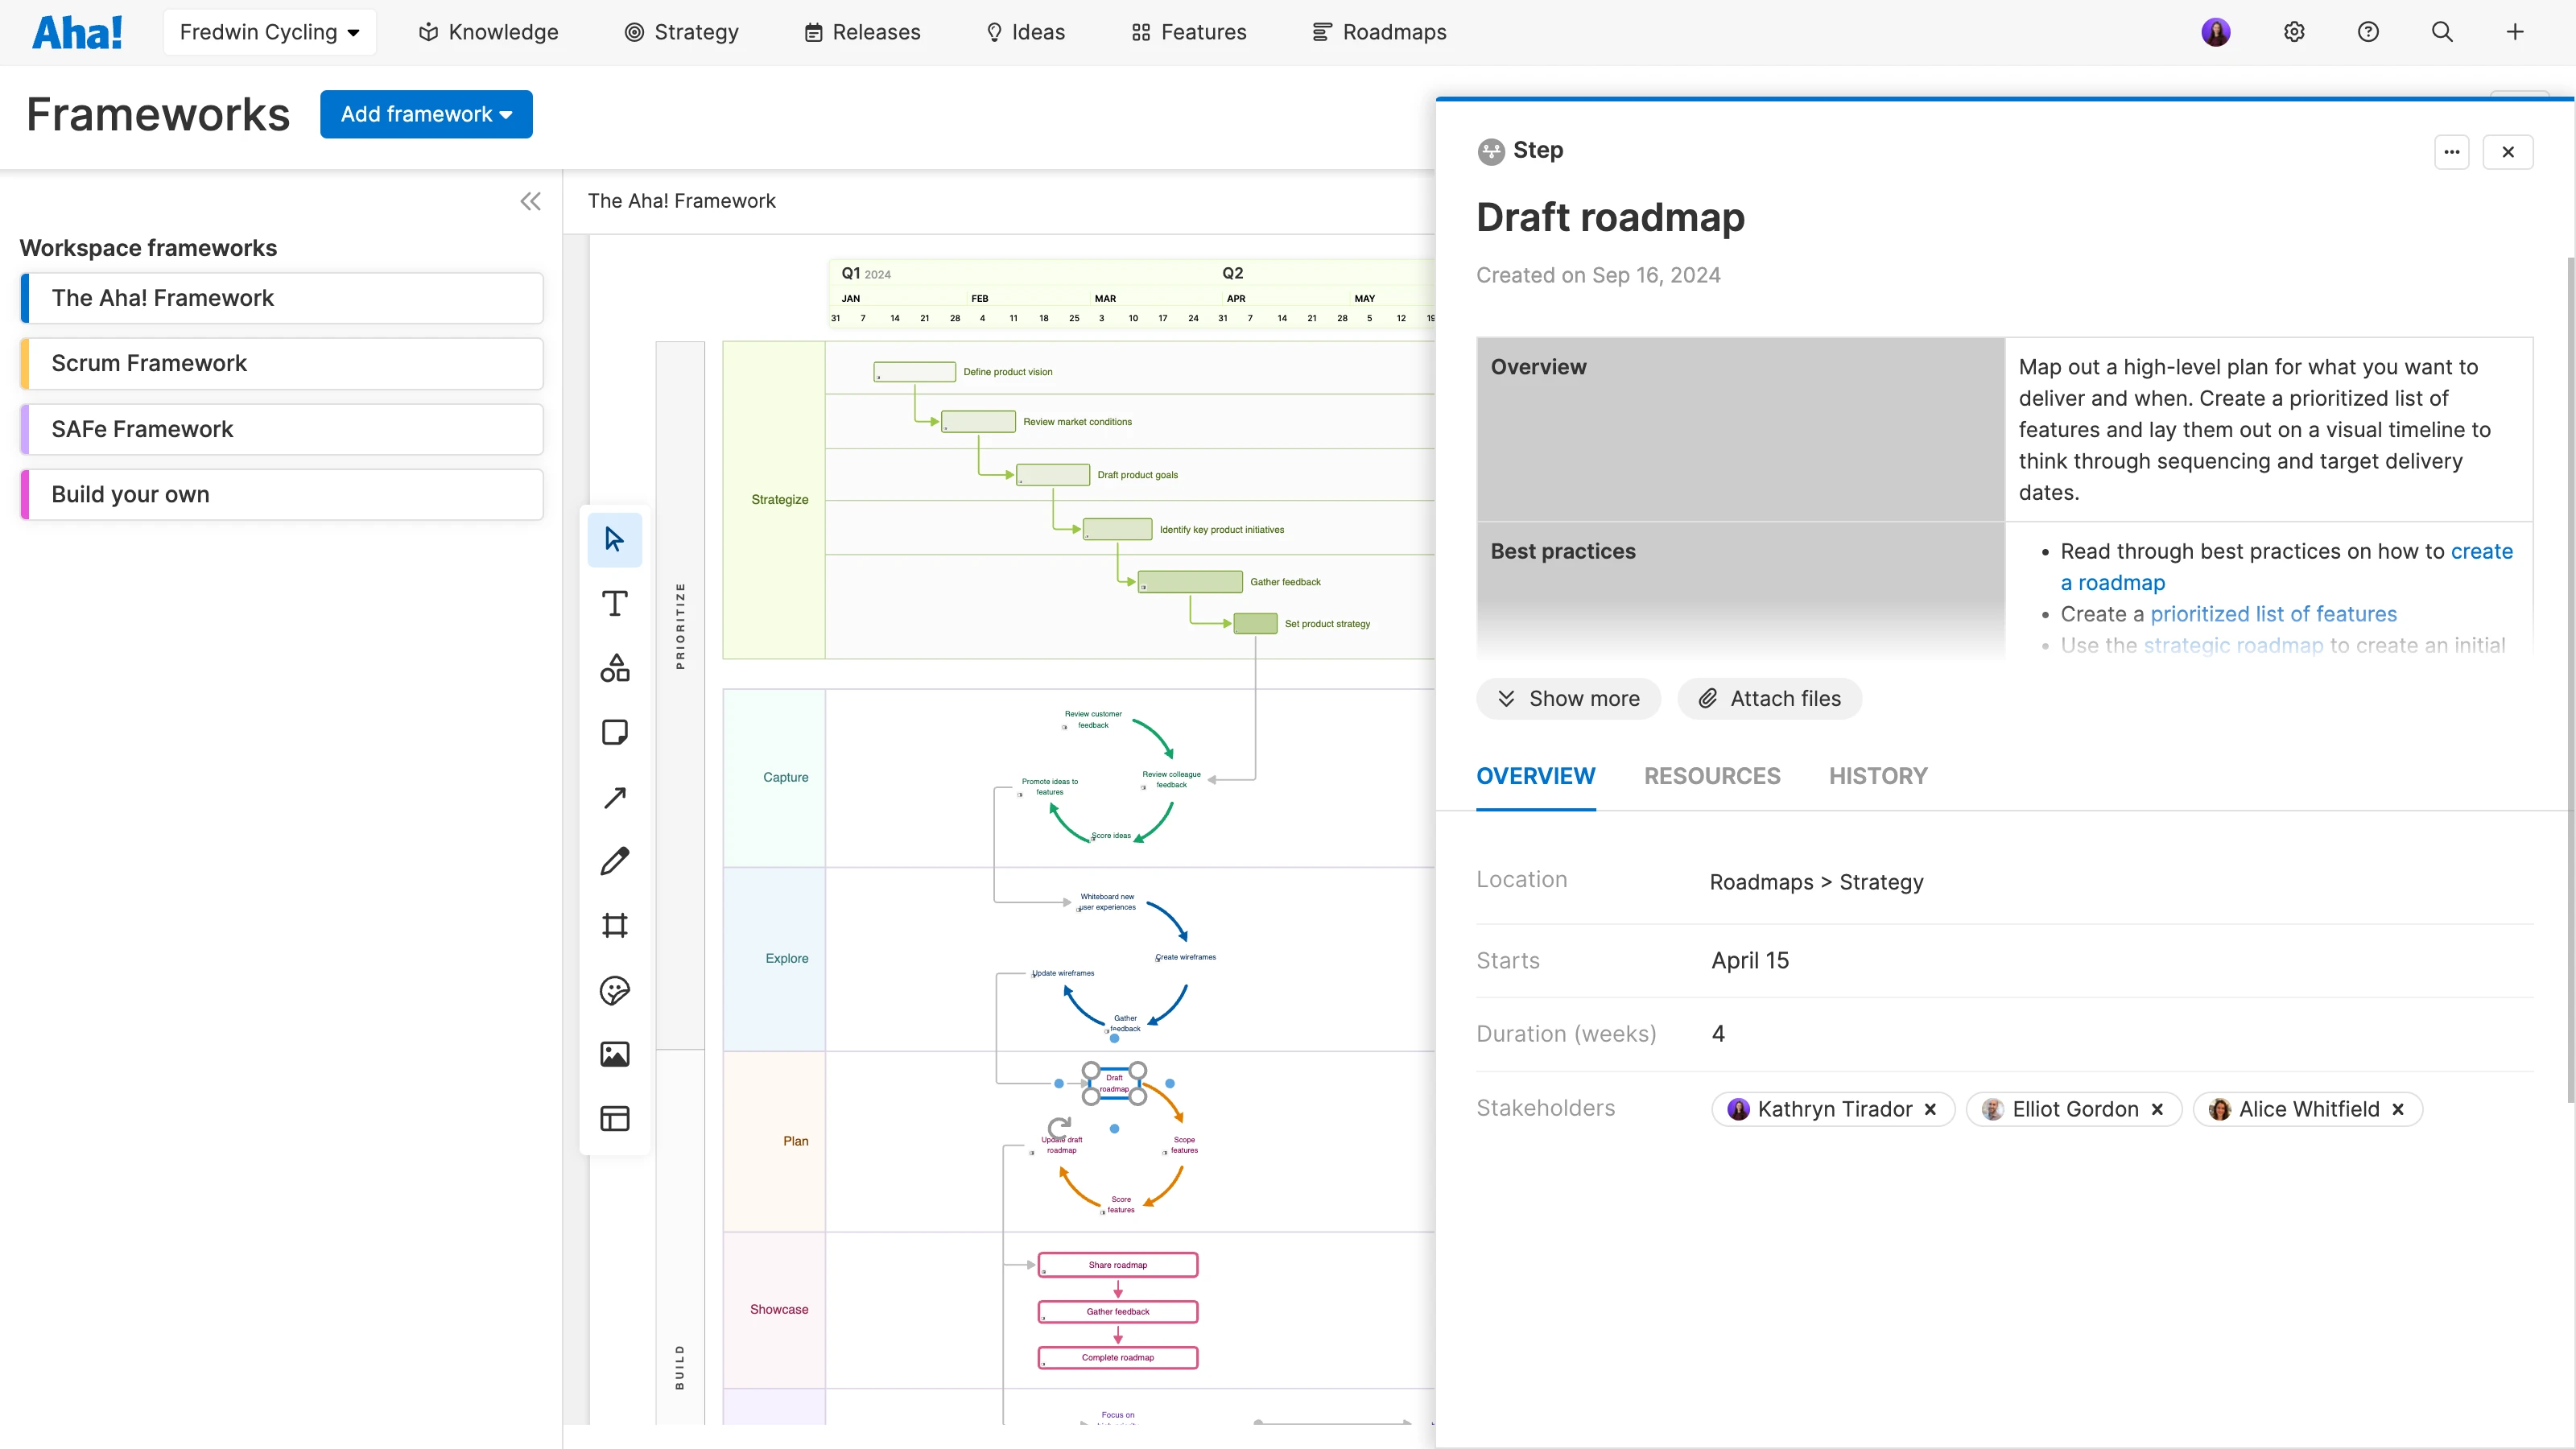Open the Fredwin Cycling workspace dropdown
The height and width of the screenshot is (1449, 2576).
pos(269,31)
